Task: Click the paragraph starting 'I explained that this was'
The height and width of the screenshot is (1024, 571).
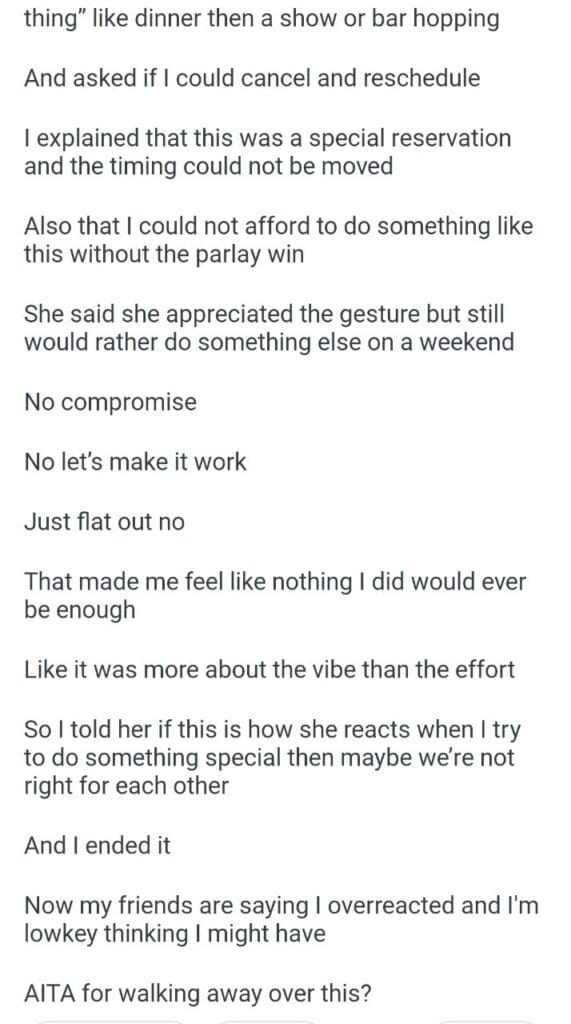Action: point(268,152)
